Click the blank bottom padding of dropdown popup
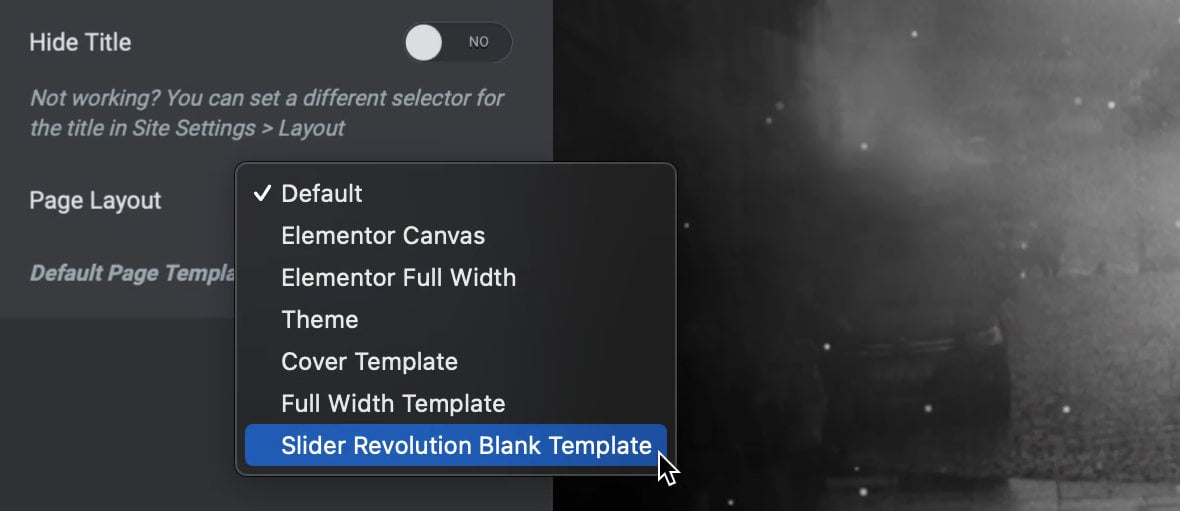1180x511 pixels. tap(456, 471)
